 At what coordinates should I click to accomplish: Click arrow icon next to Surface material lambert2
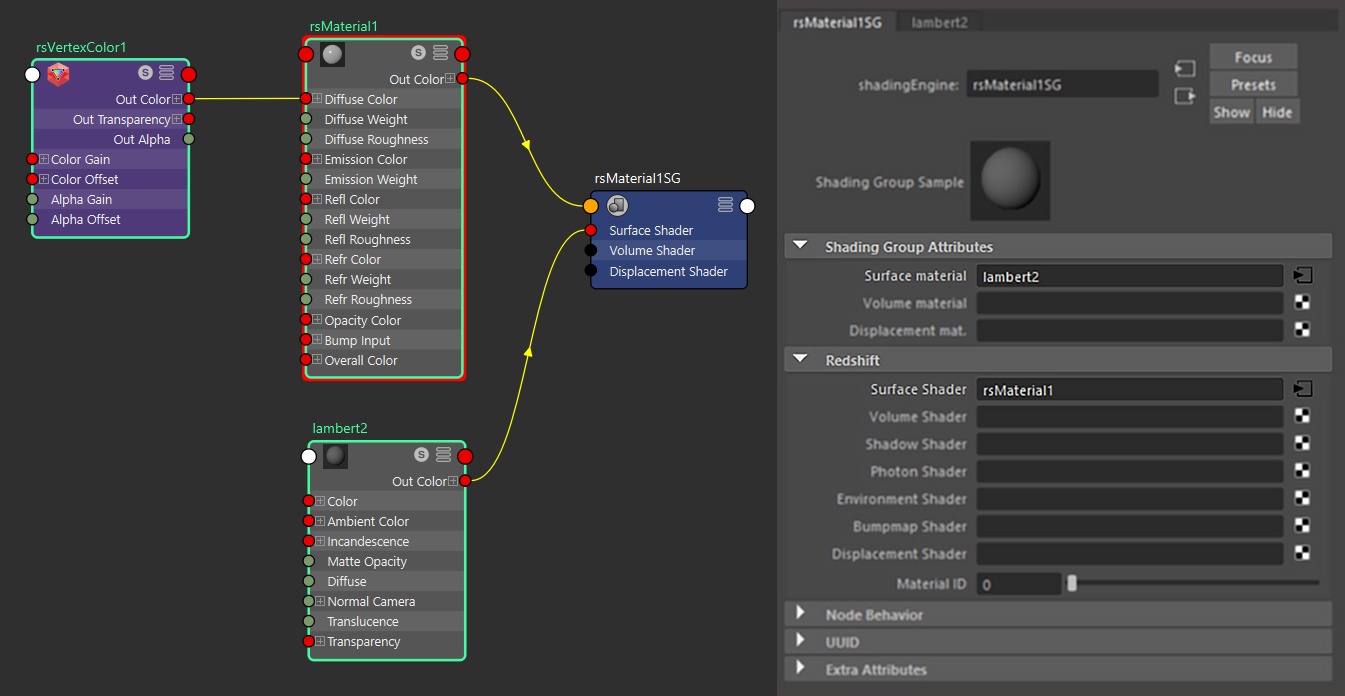(x=1302, y=275)
